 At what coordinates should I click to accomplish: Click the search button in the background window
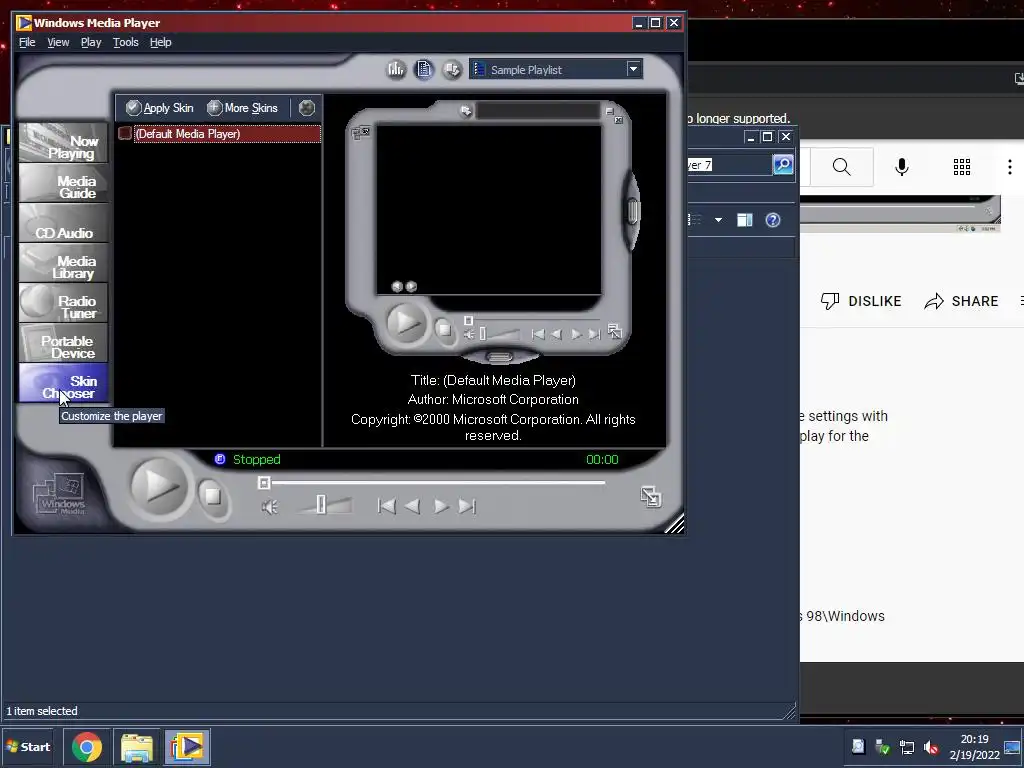pos(782,165)
